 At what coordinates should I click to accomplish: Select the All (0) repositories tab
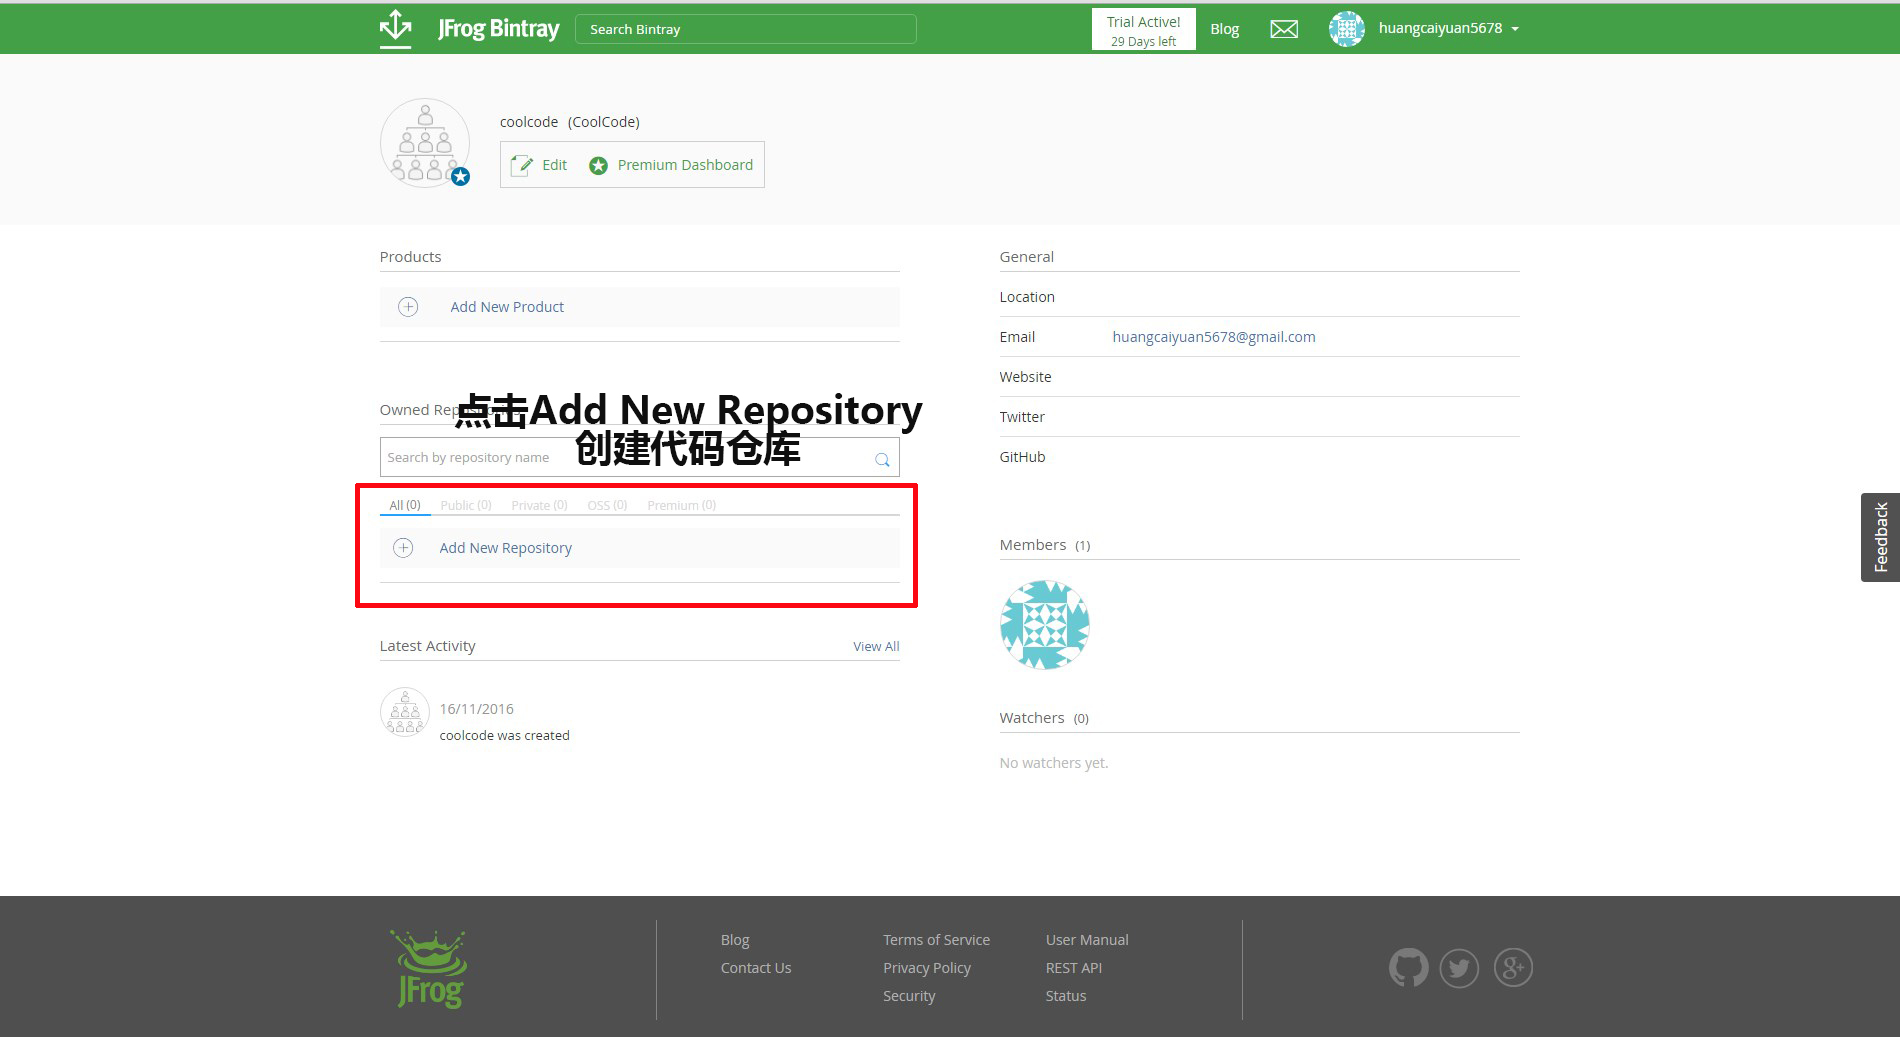click(405, 505)
